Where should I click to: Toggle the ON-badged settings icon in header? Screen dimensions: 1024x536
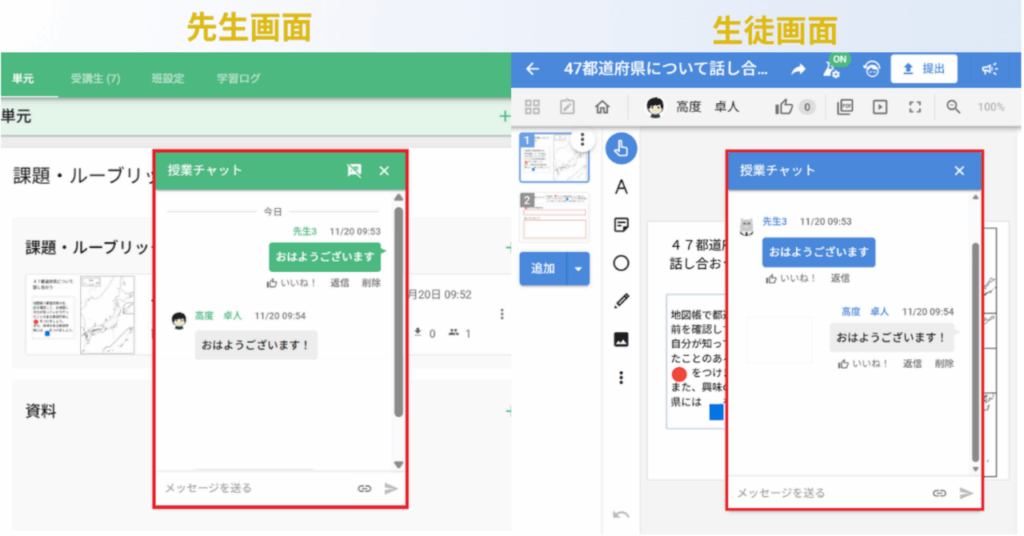832,68
